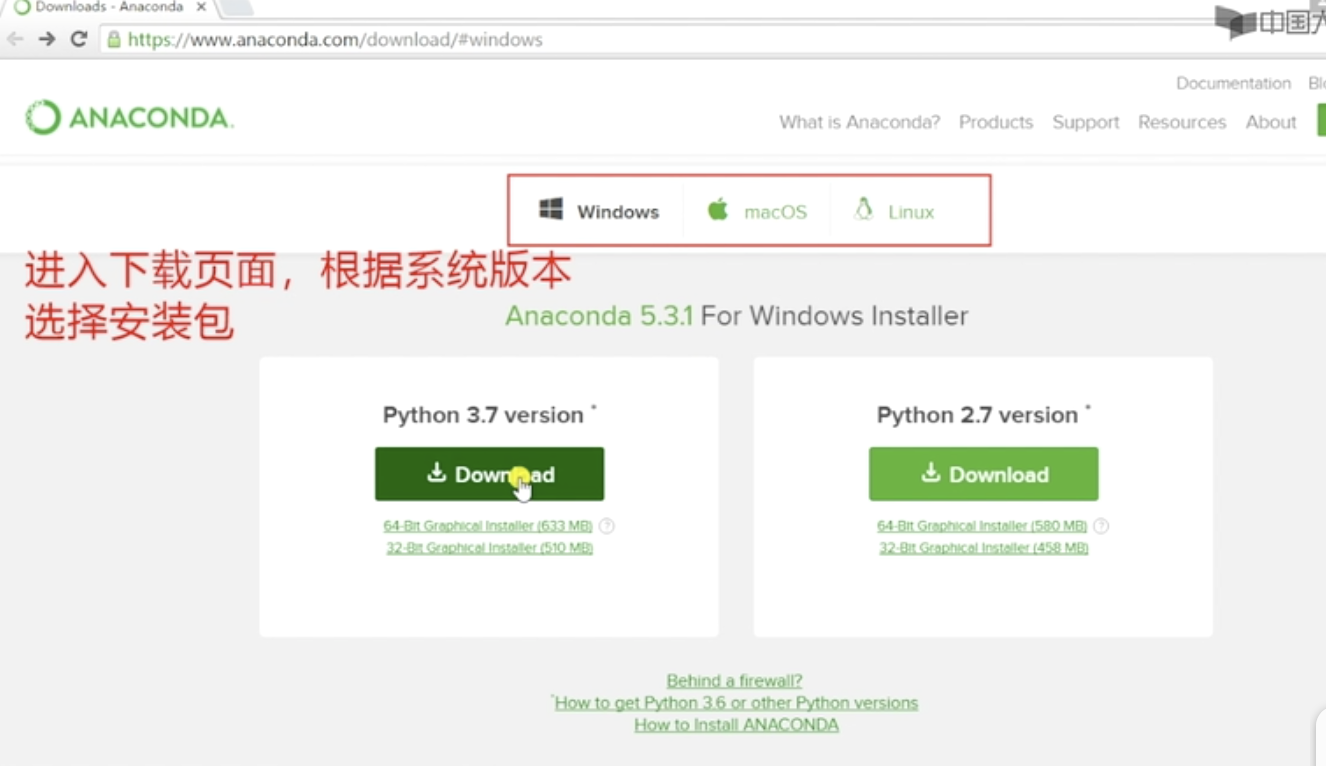Click the secure padlock icon in address bar
This screenshot has height=766, width=1326.
(x=114, y=40)
